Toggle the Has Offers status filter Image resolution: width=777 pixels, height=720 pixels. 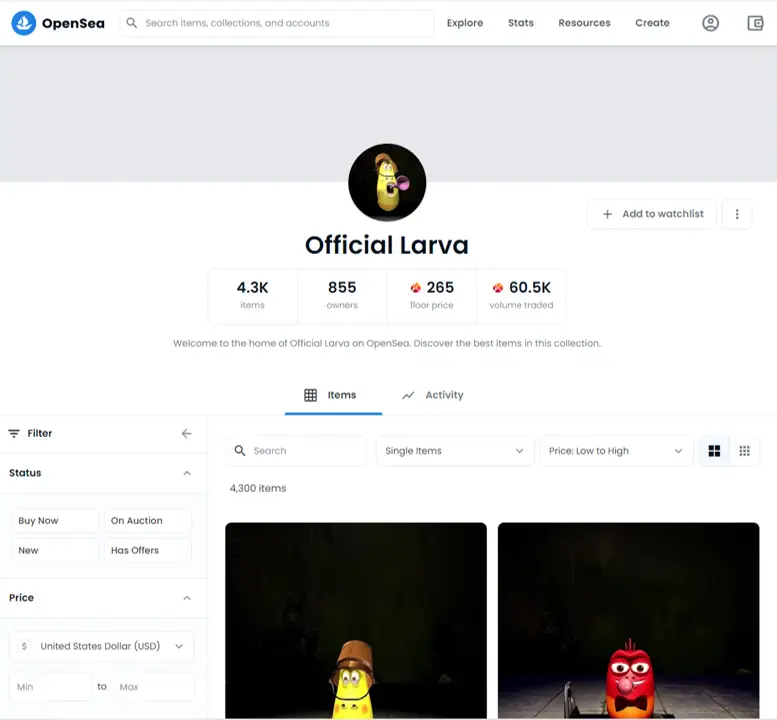tap(148, 551)
